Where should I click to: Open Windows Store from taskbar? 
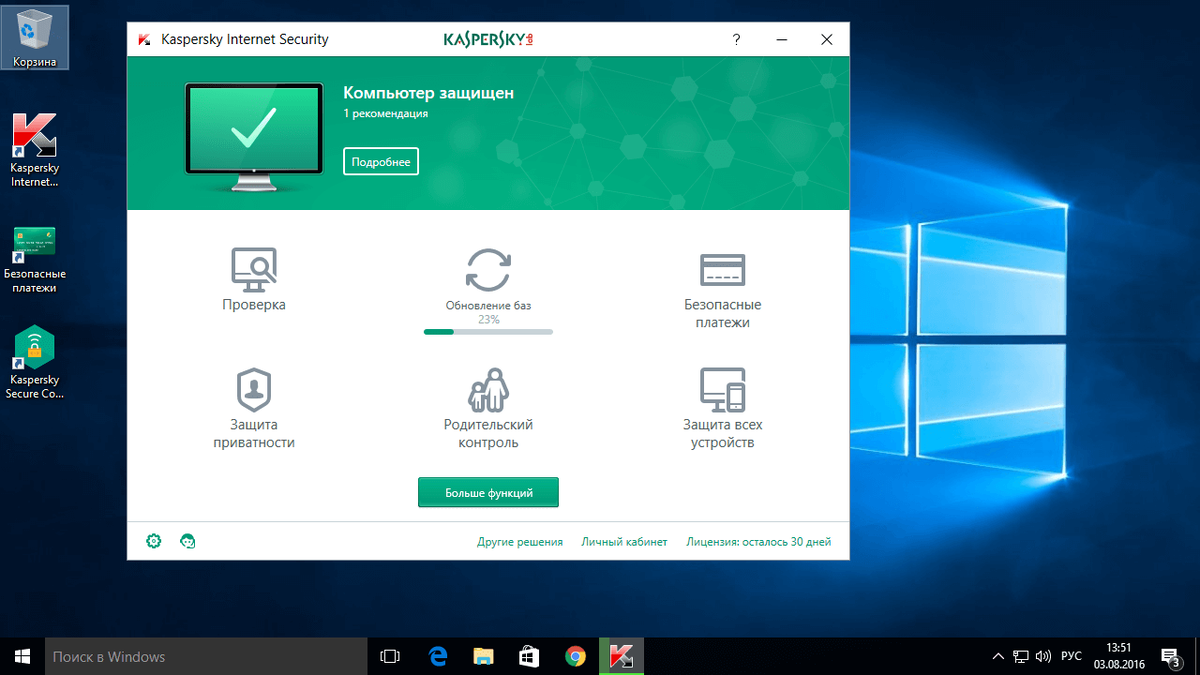(529, 656)
